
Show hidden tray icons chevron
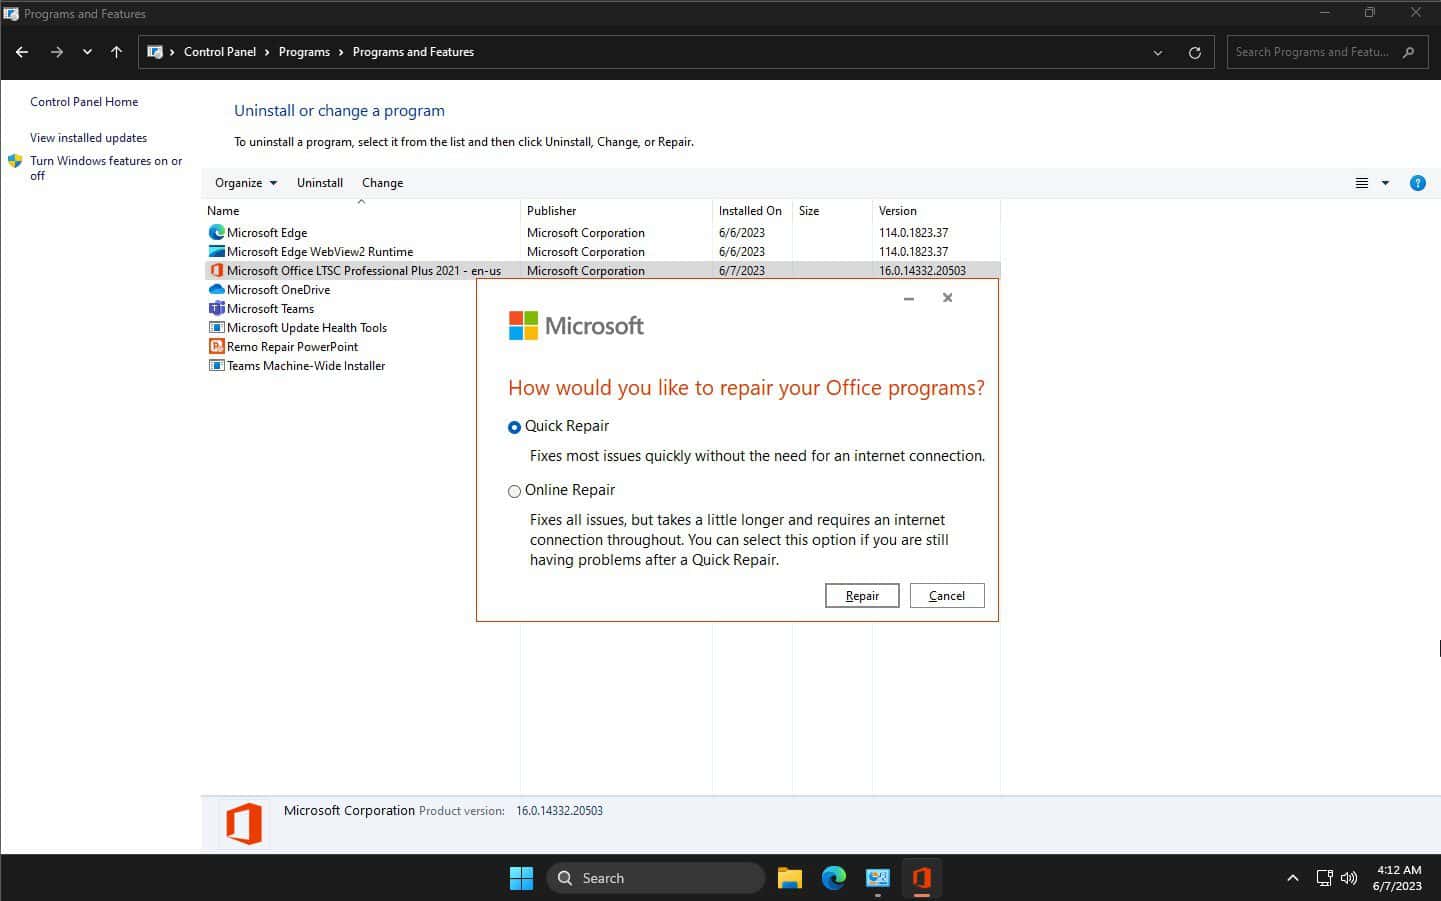click(x=1292, y=878)
